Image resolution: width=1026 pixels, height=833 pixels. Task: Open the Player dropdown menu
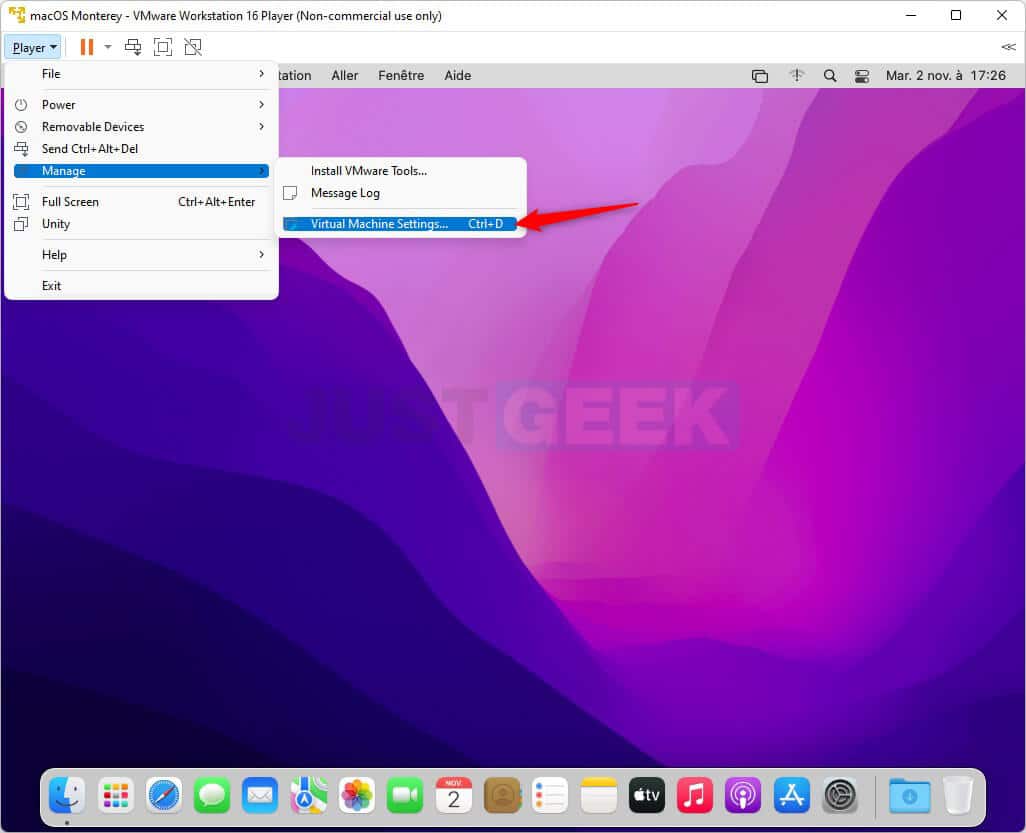pos(33,47)
